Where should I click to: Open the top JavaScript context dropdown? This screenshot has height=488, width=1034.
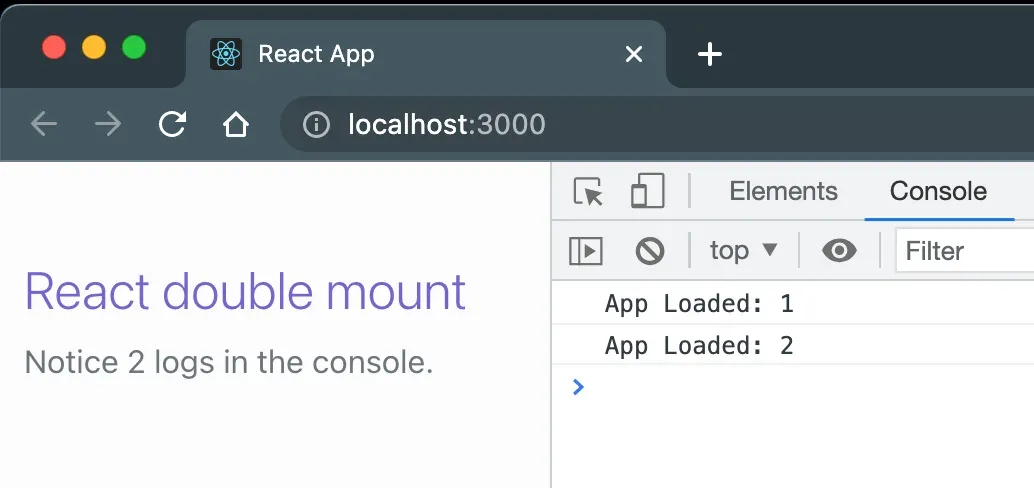(744, 251)
